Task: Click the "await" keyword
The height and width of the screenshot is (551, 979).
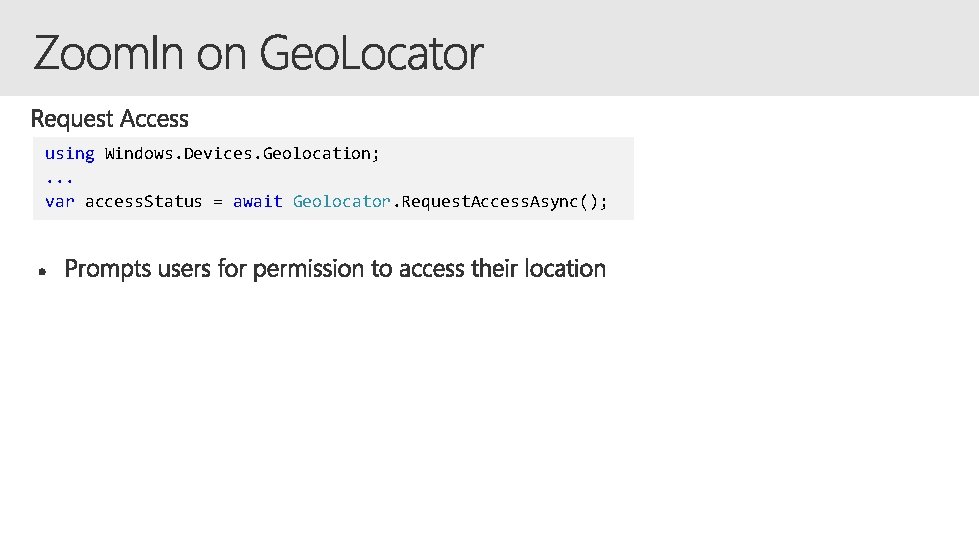Action: pos(257,201)
